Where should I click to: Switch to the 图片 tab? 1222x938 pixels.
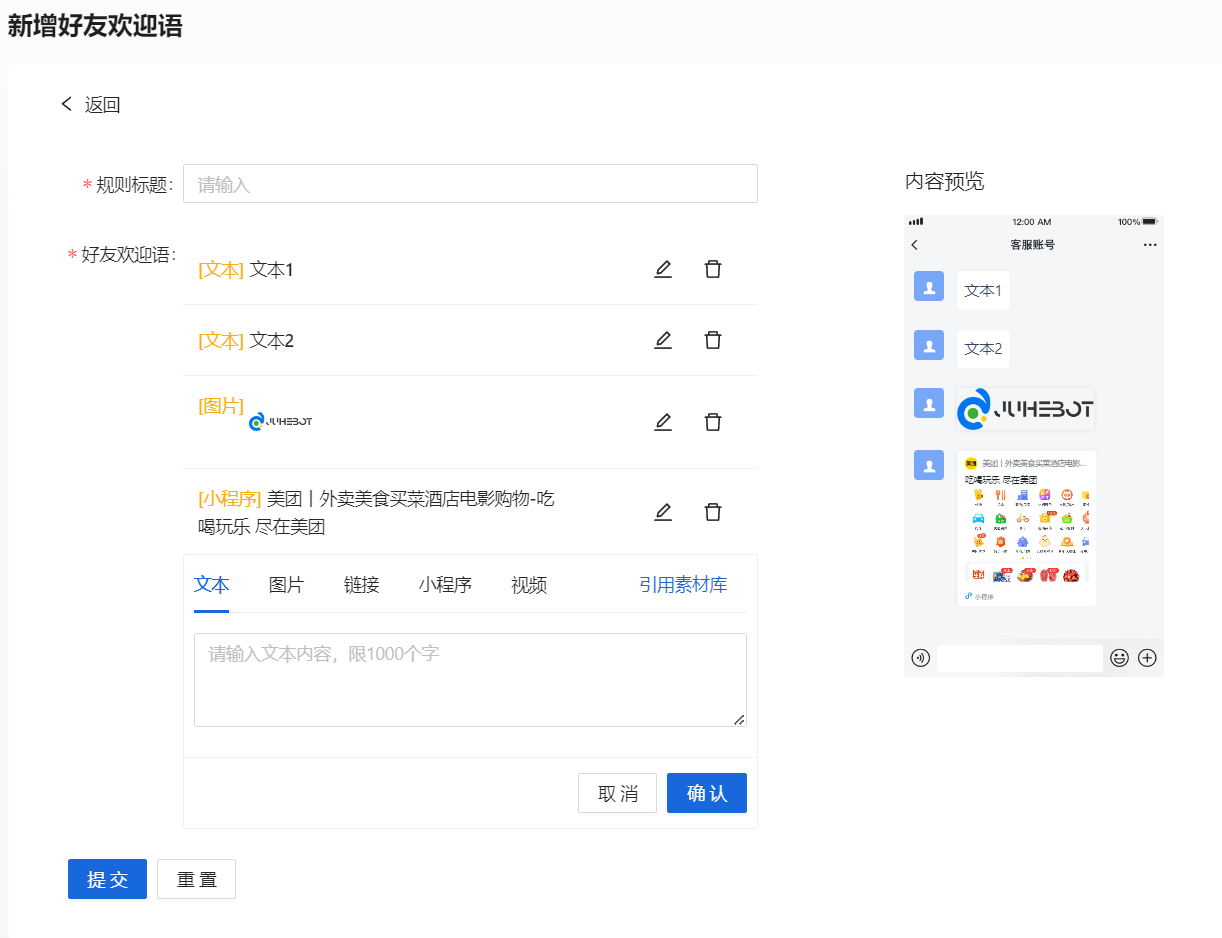coord(286,585)
